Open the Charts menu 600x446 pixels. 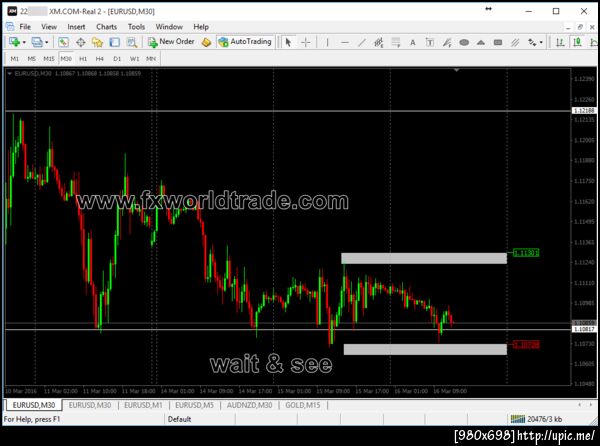click(106, 27)
